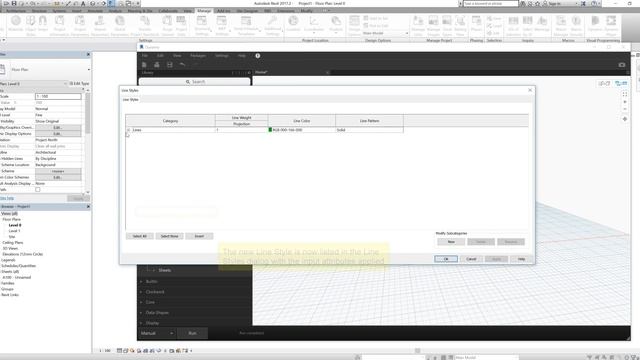Screen dimensions: 640x360
Task: Open the Collaborate ribbon tab in Revit
Action: tap(168, 11)
